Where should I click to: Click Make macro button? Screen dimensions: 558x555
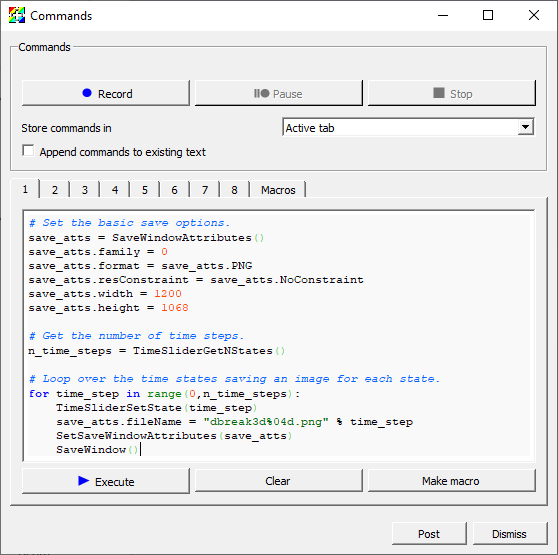(x=452, y=481)
